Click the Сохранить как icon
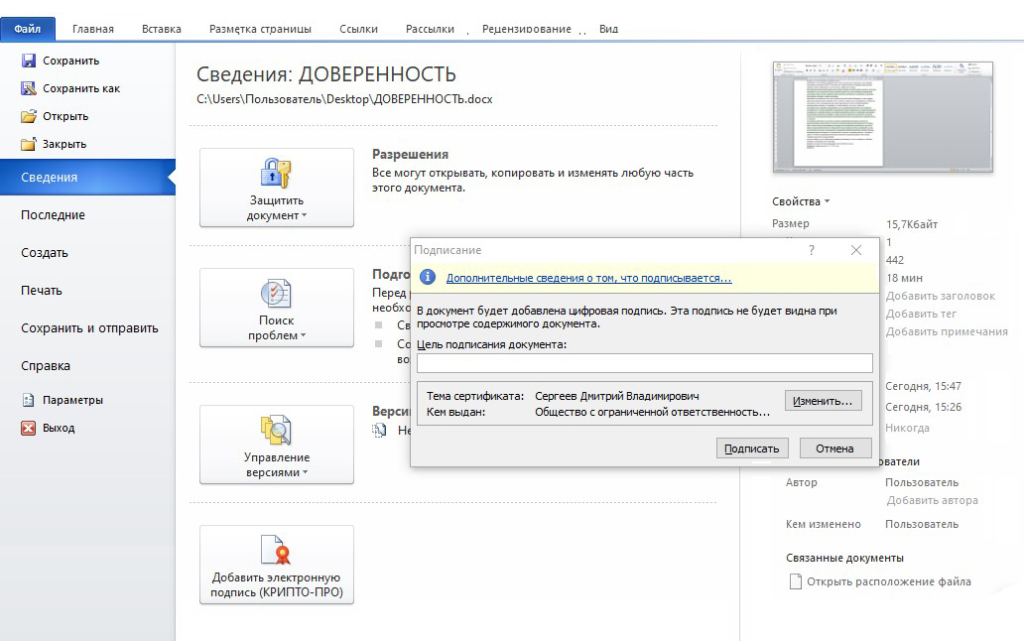Image resolution: width=1024 pixels, height=641 pixels. click(x=29, y=89)
